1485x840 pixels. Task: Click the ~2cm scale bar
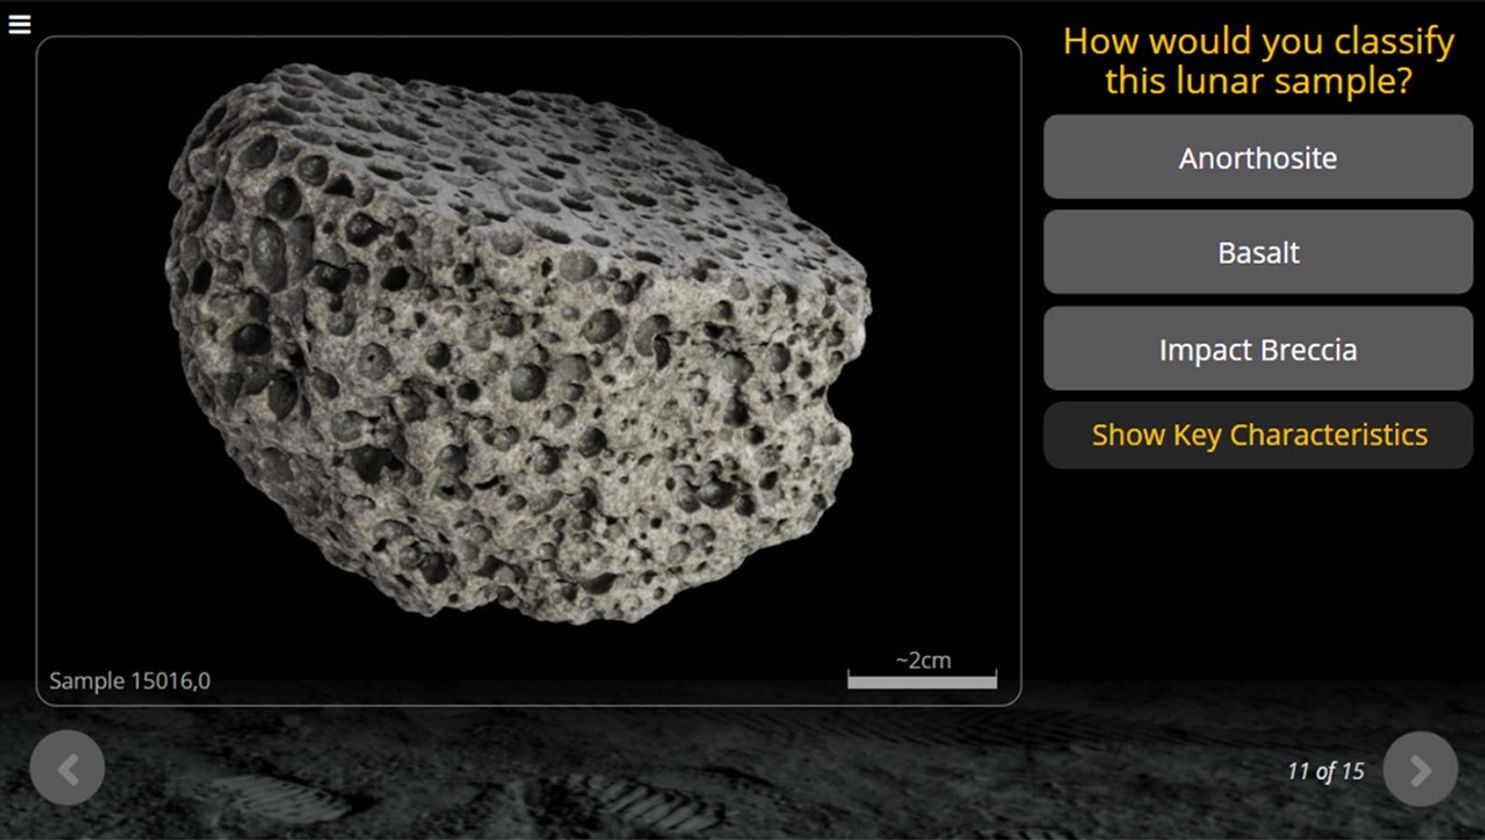point(921,672)
